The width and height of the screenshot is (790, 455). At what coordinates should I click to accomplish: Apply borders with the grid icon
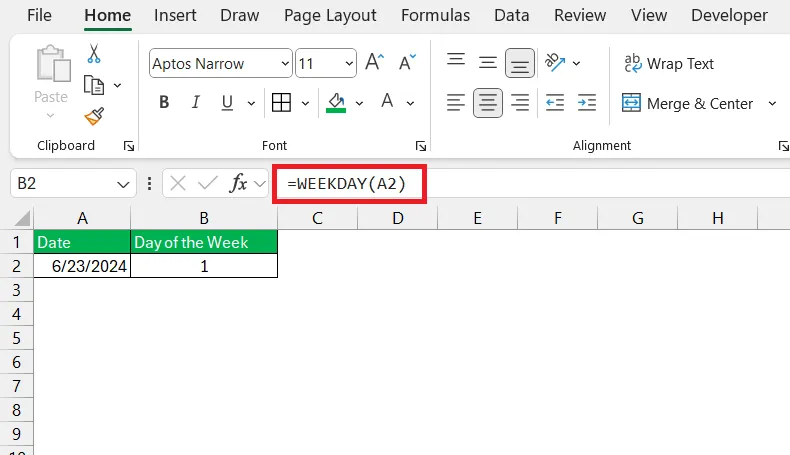(x=281, y=103)
